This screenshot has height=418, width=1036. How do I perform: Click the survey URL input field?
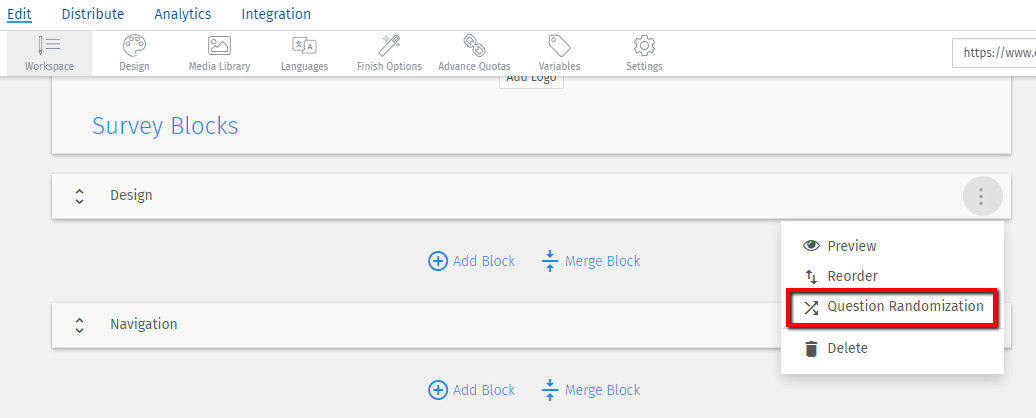point(994,53)
